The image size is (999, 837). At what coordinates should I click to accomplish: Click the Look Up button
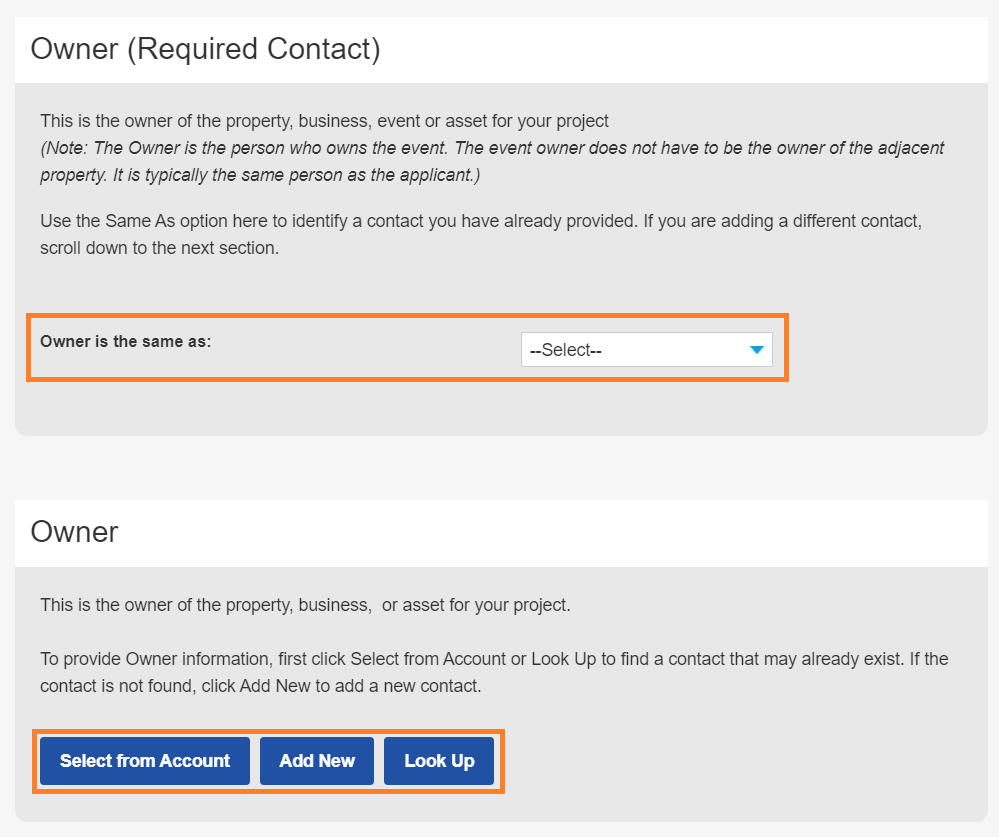439,761
